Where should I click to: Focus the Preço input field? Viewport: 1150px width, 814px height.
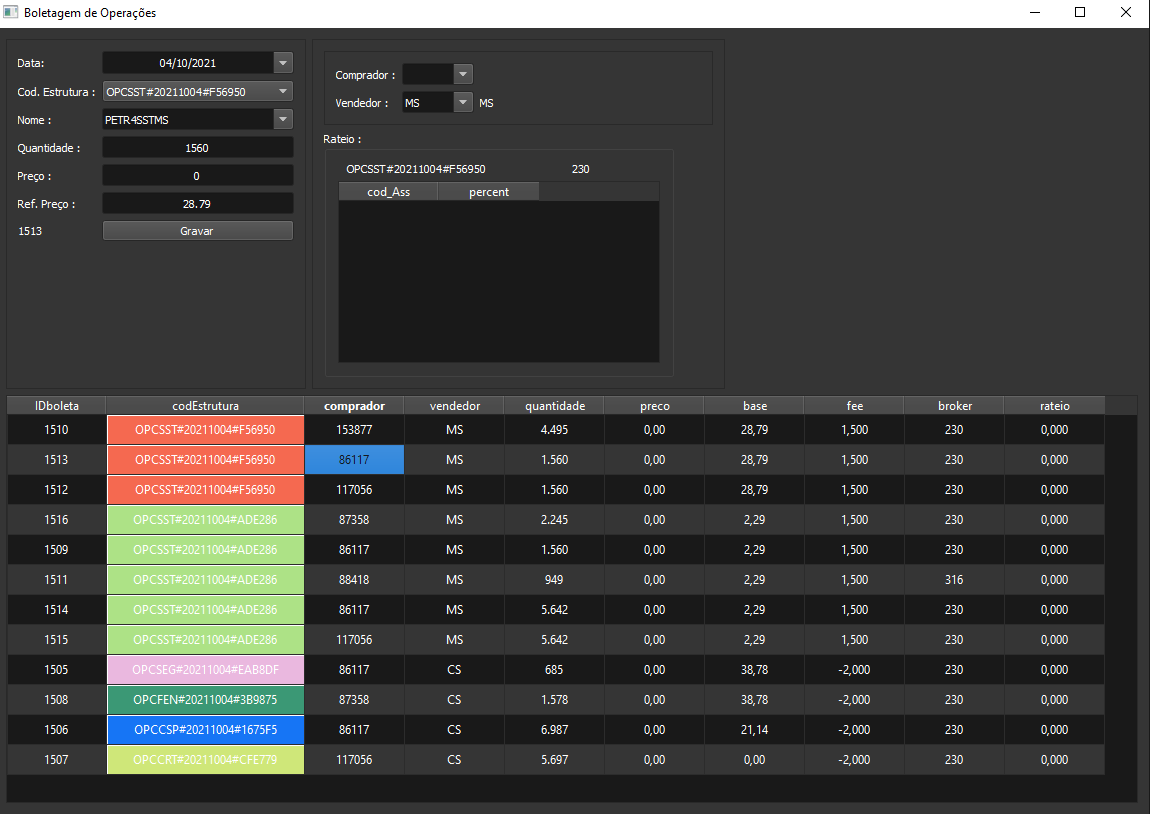(197, 176)
